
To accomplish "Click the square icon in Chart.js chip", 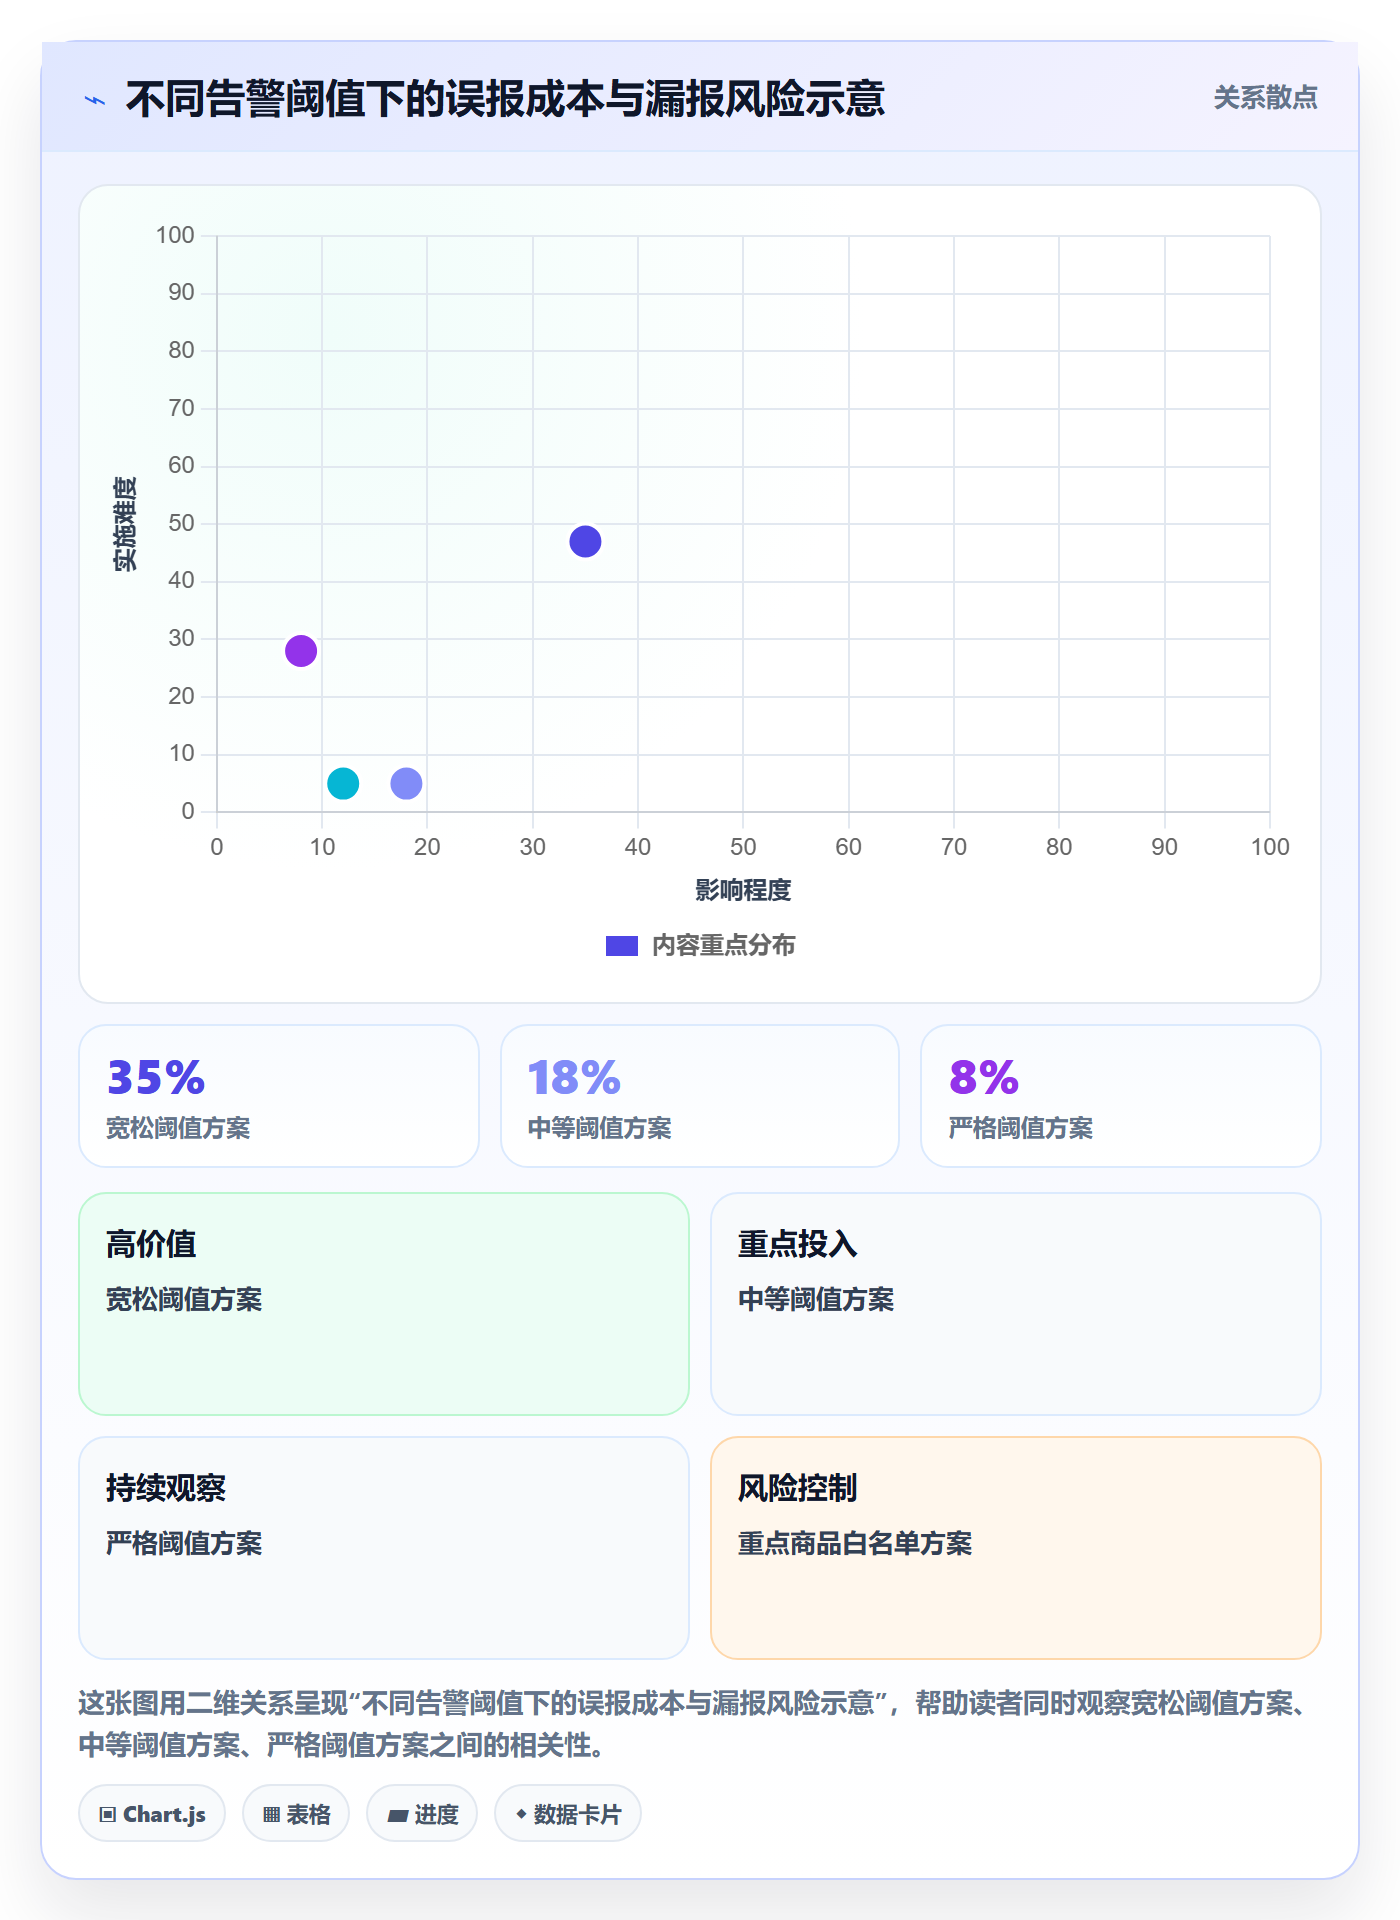I will tap(108, 1814).
